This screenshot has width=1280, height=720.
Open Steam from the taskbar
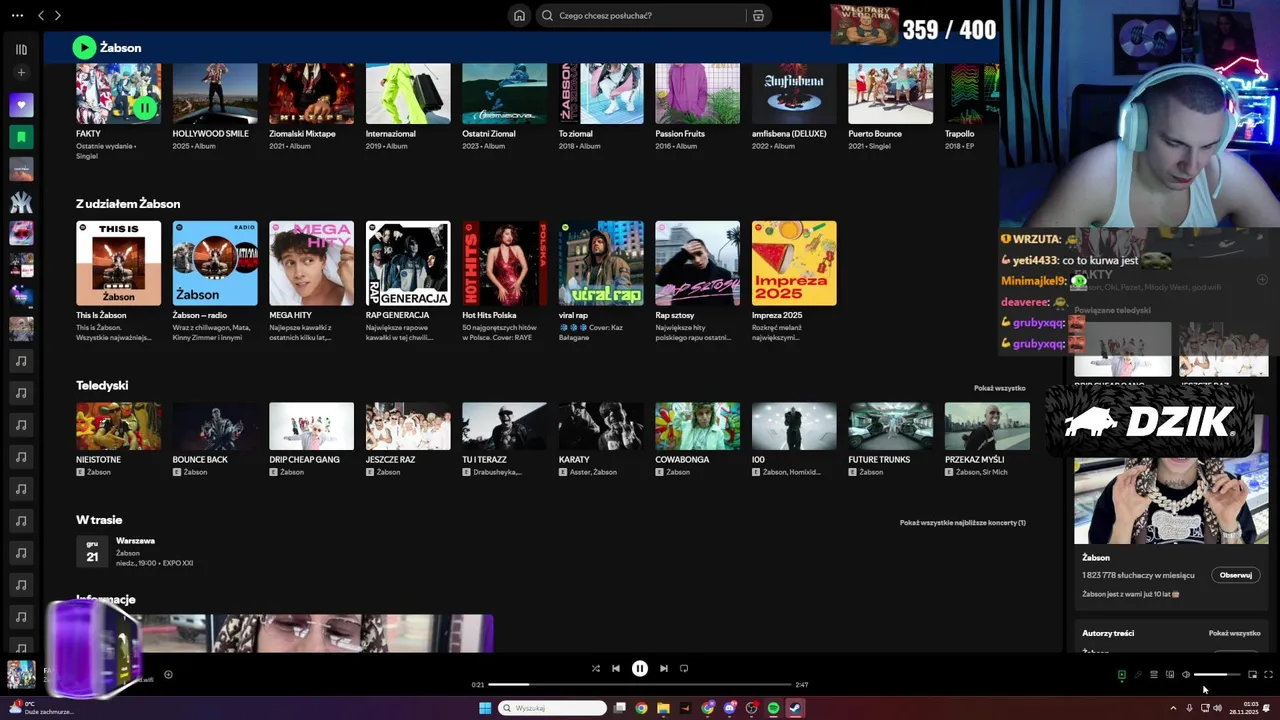[795, 708]
